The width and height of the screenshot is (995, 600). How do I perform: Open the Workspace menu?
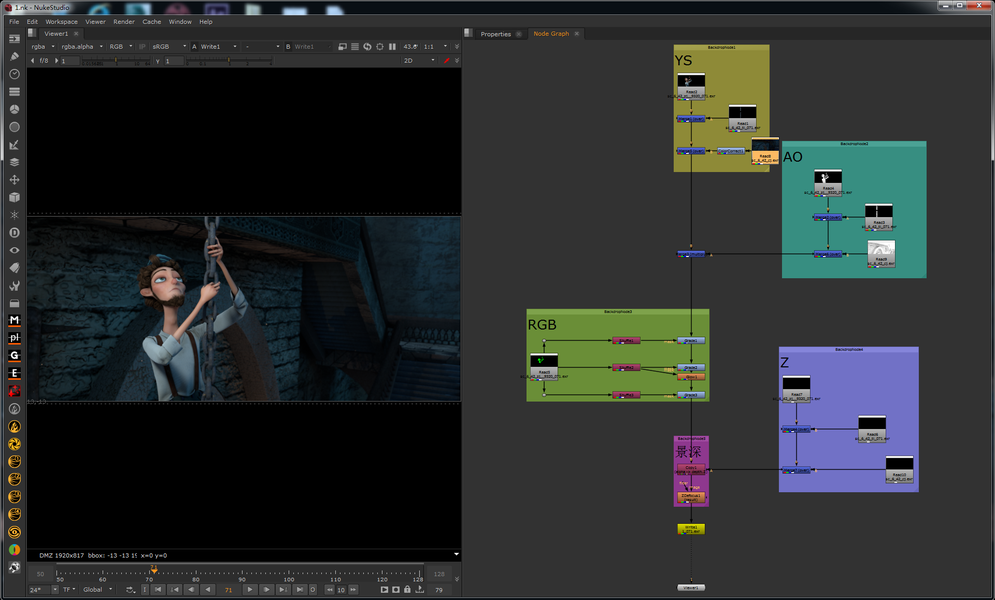pyautogui.click(x=61, y=22)
